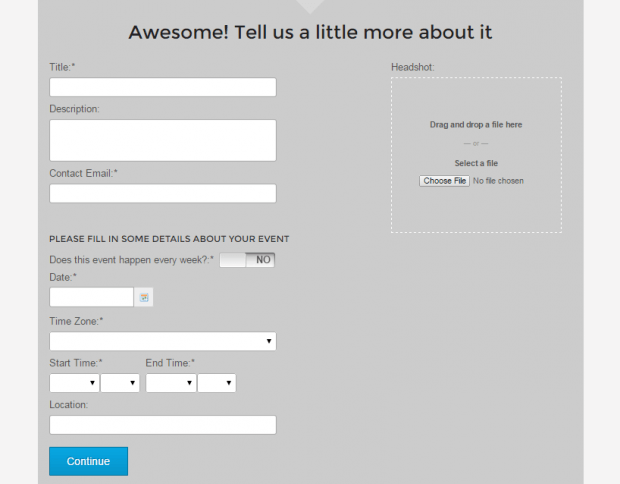This screenshot has width=620, height=484.
Task: Toggle the weekly event switch
Action: pyautogui.click(x=247, y=260)
